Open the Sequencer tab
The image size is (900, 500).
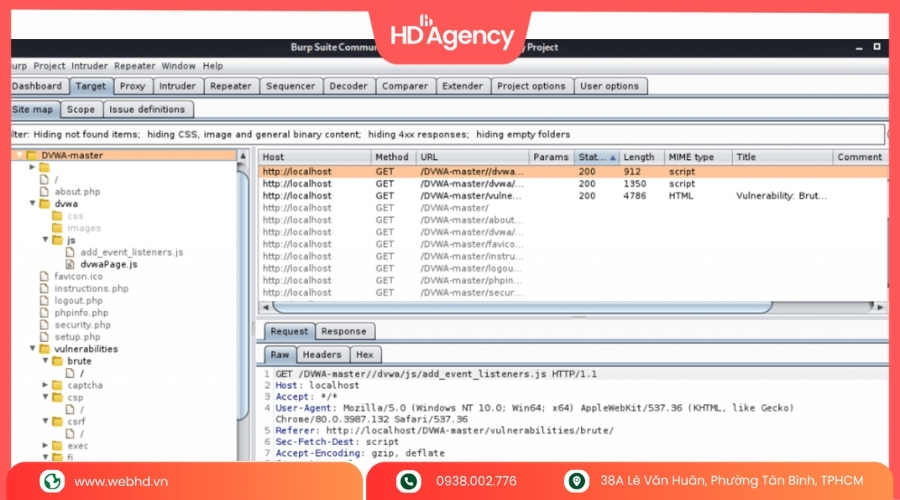290,86
